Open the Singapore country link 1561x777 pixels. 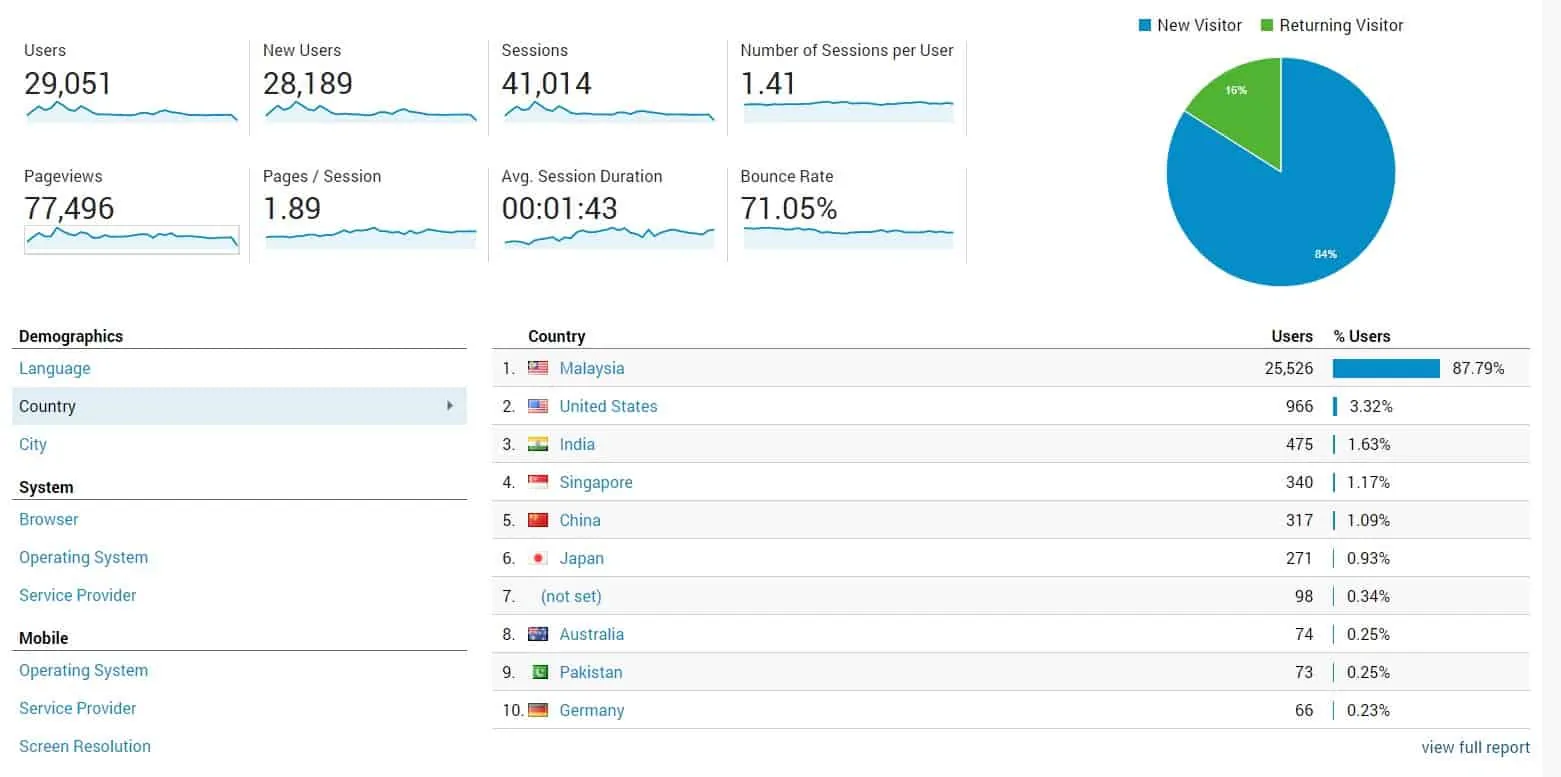tap(596, 482)
